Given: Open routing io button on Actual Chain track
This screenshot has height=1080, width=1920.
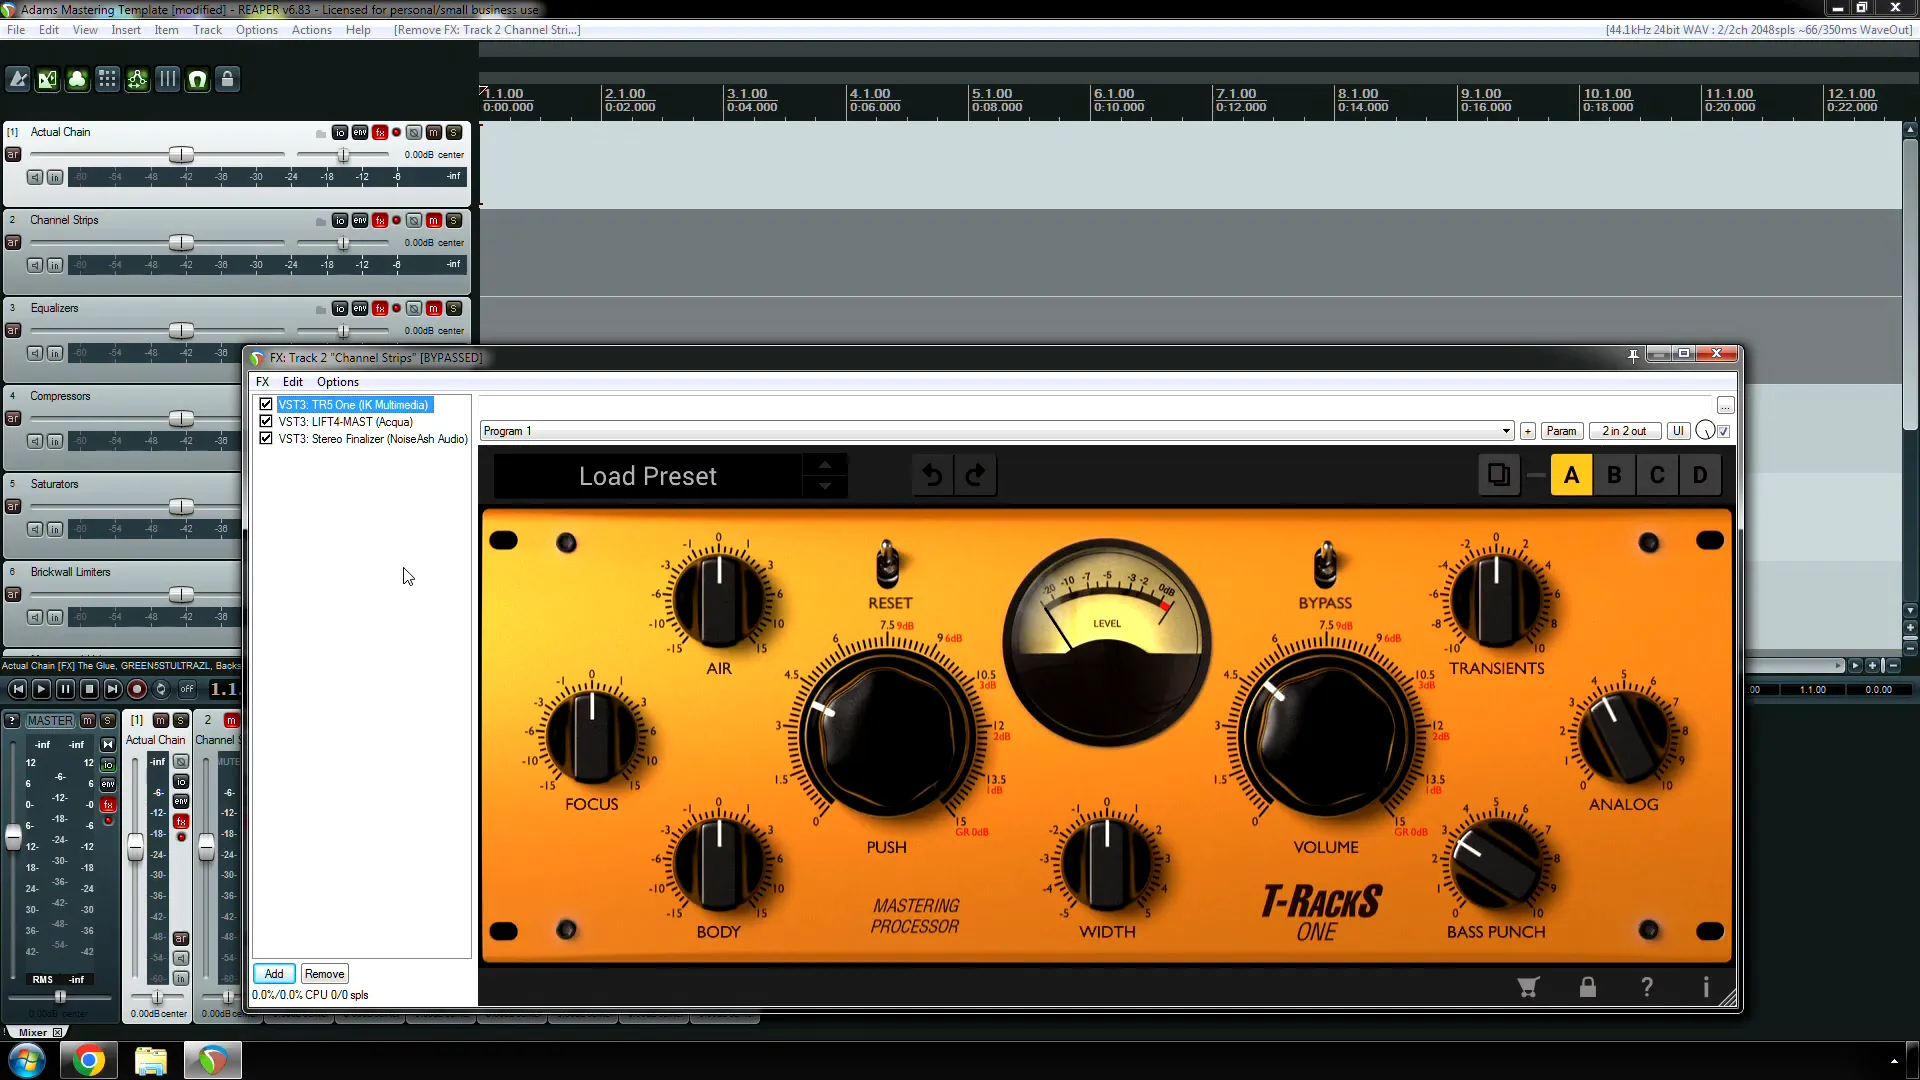Looking at the screenshot, I should tap(340, 132).
